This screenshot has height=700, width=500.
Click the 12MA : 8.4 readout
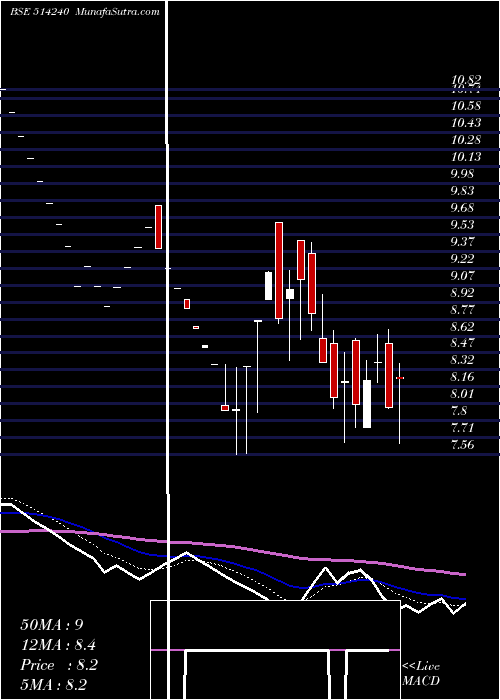(x=58, y=645)
